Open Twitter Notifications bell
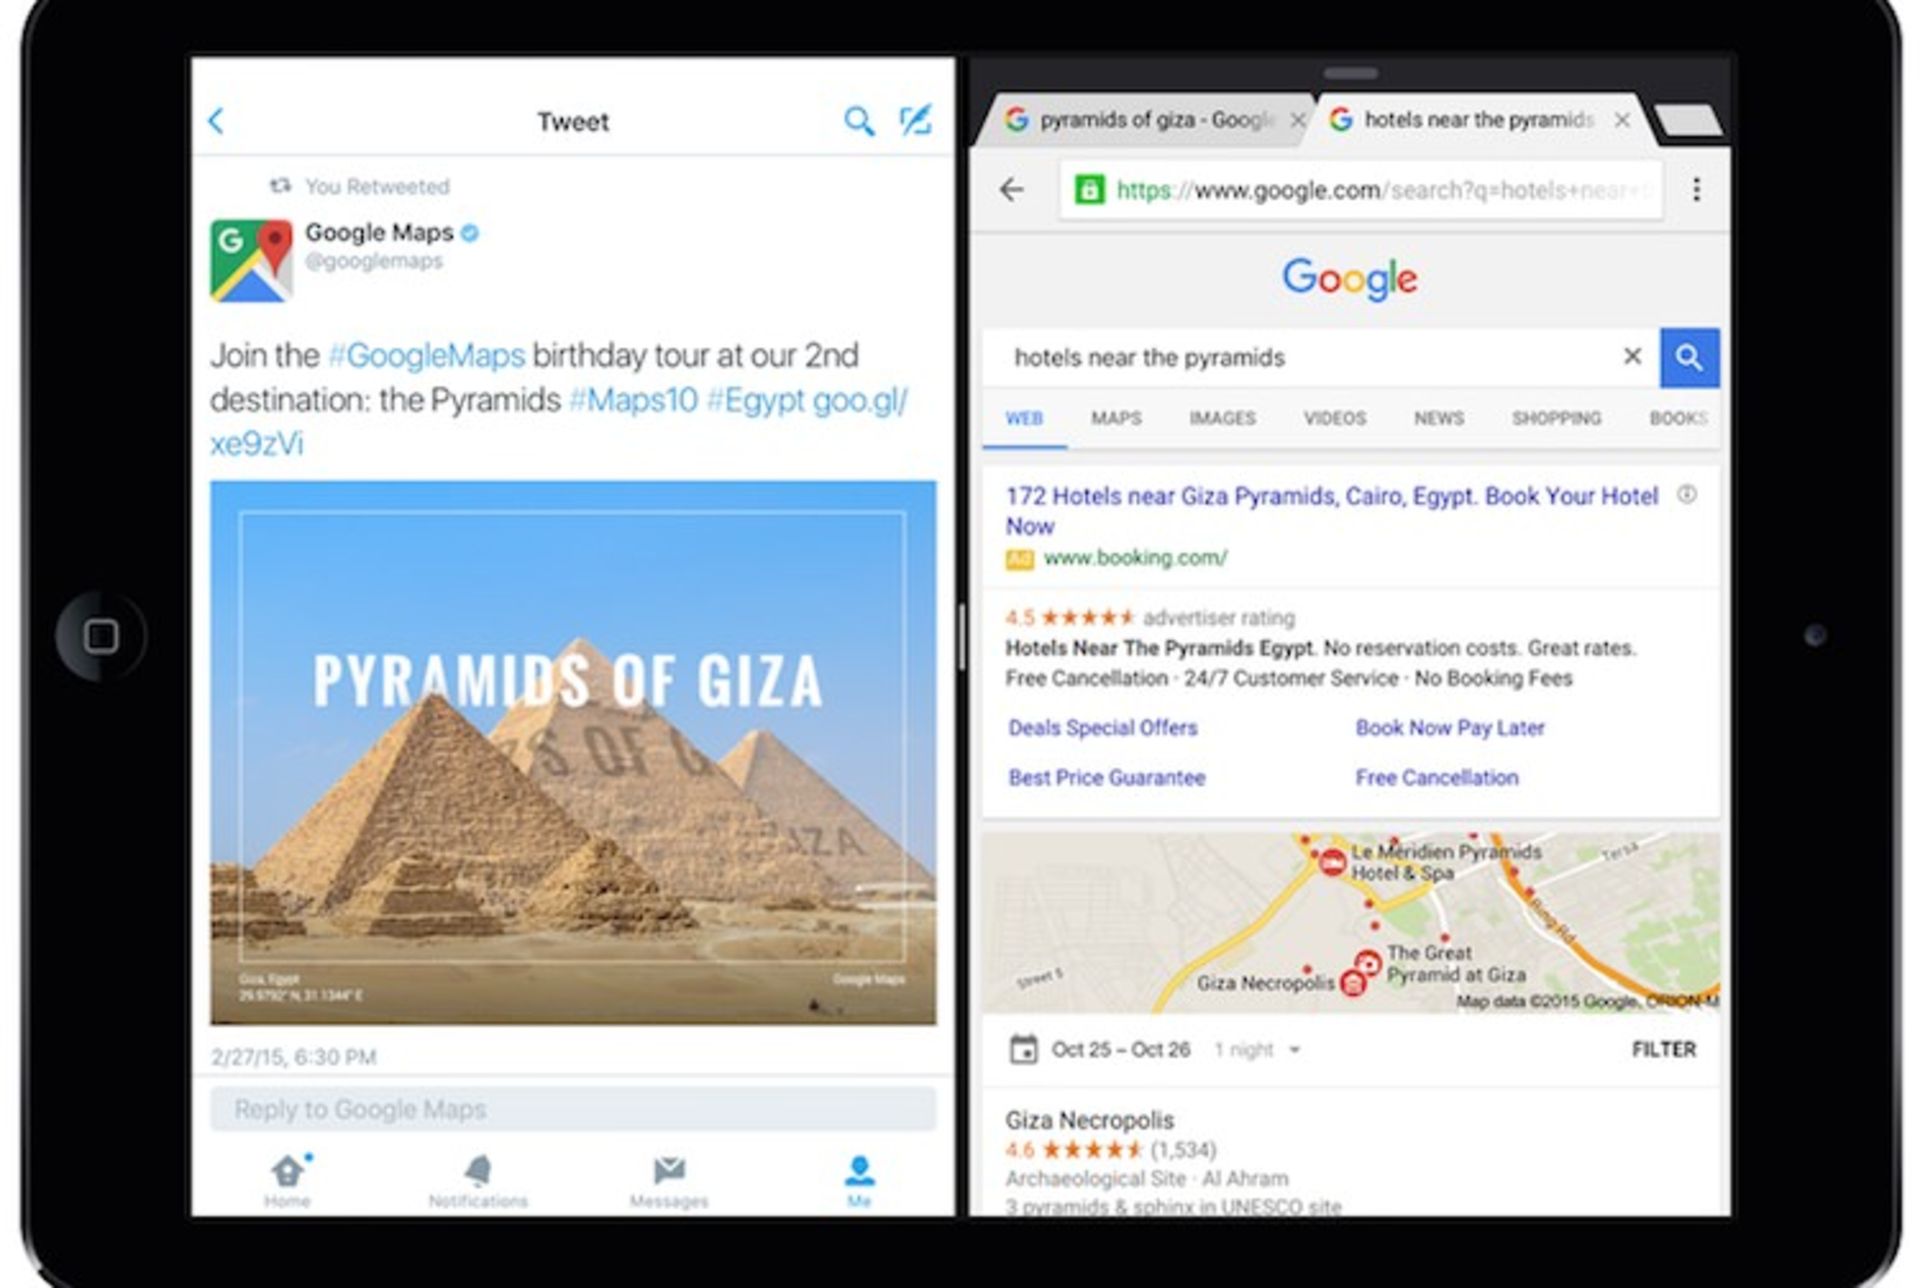Image resolution: width=1920 pixels, height=1288 pixels. (478, 1181)
